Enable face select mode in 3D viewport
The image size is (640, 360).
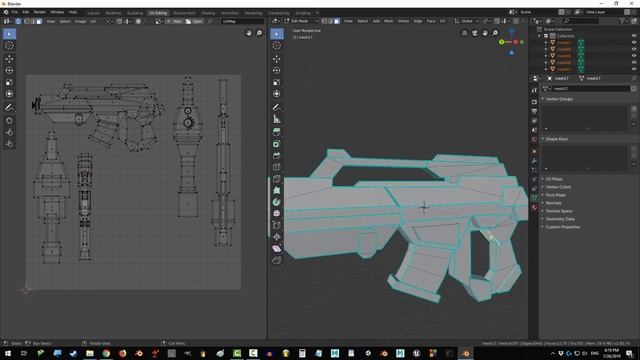tap(336, 21)
